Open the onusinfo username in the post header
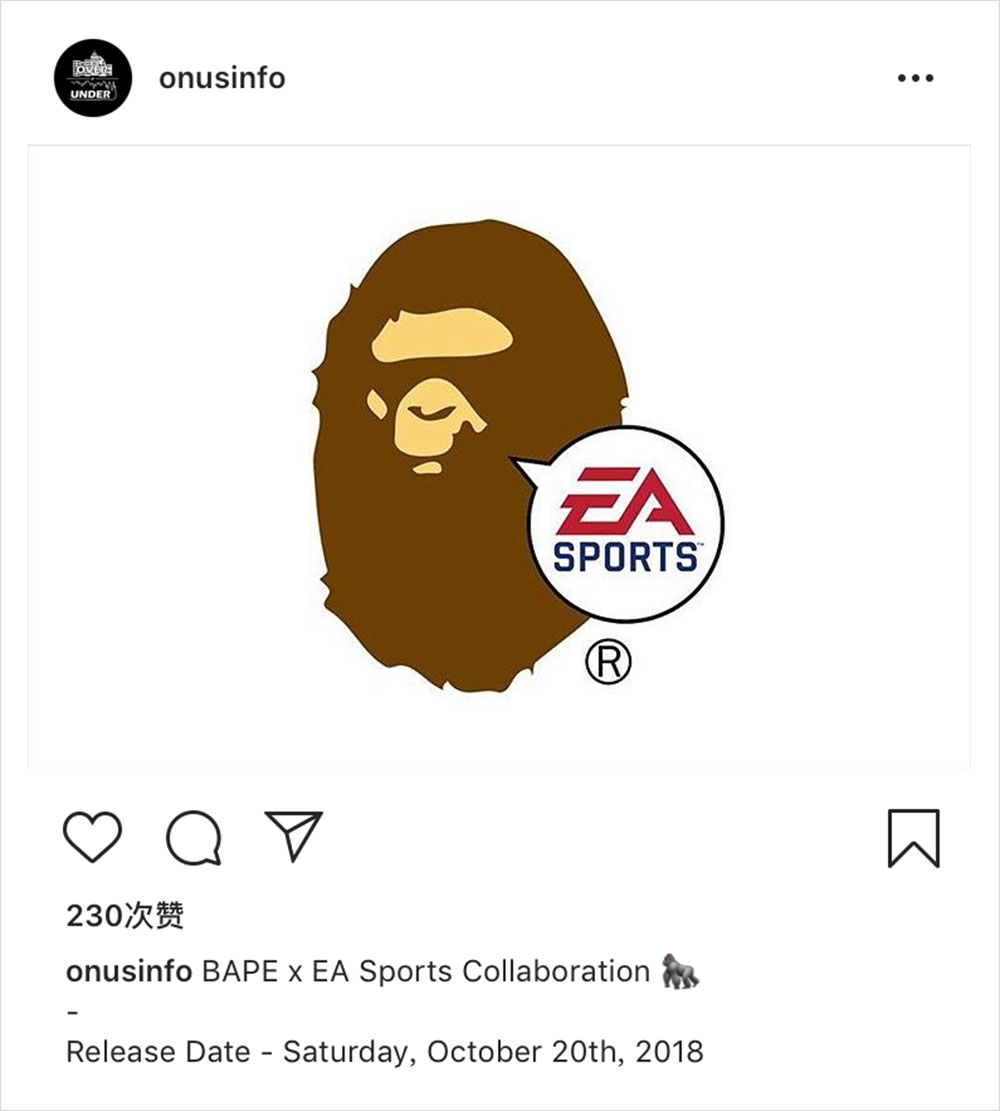 pyautogui.click(x=222, y=78)
